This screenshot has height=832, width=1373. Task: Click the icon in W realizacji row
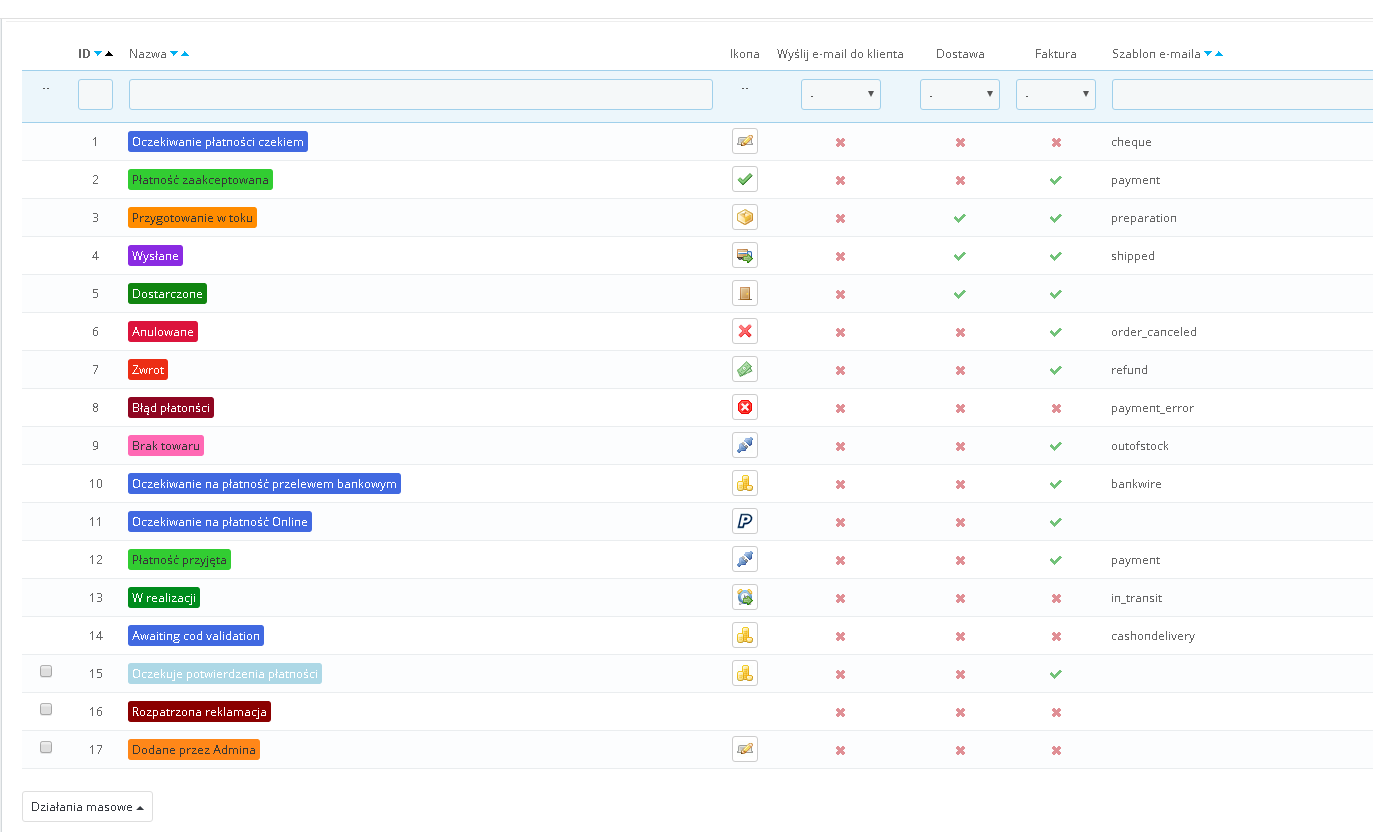[x=744, y=598]
